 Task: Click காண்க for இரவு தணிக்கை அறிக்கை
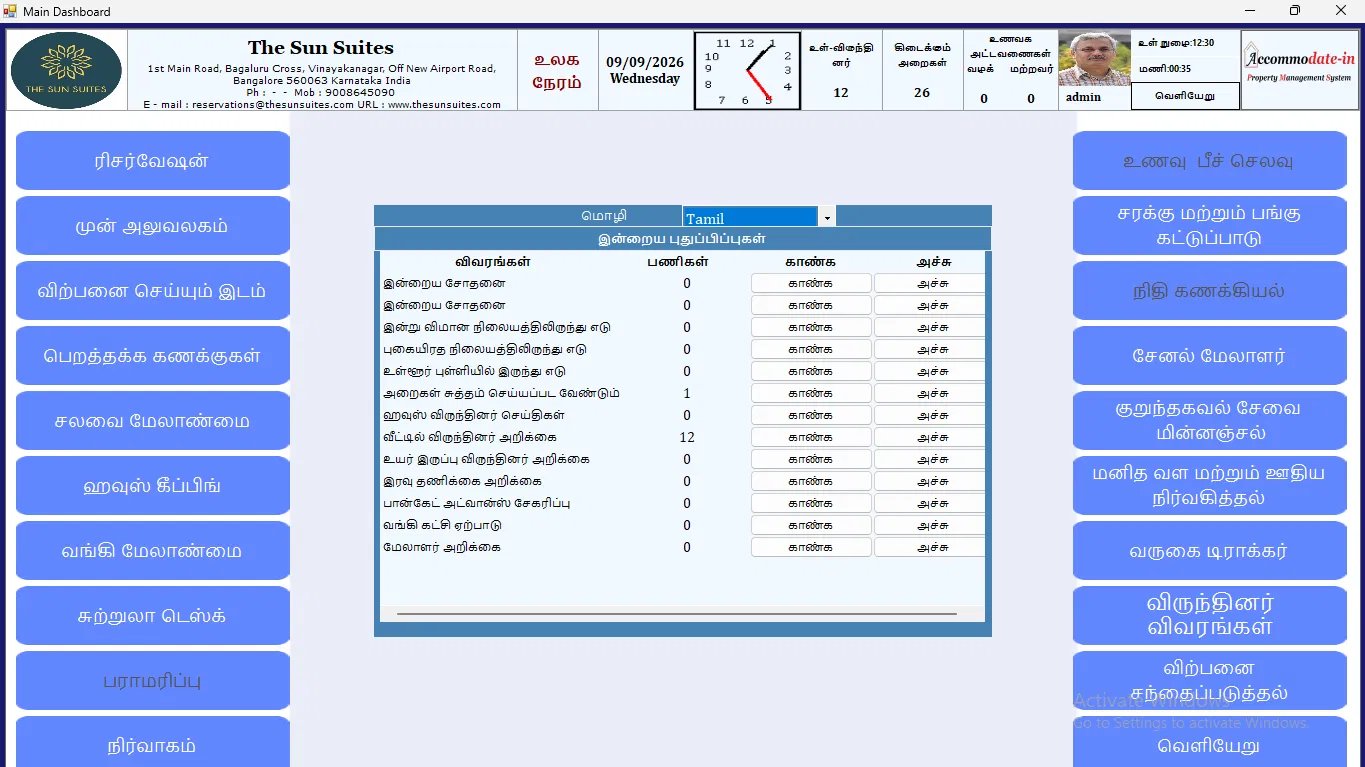point(811,481)
